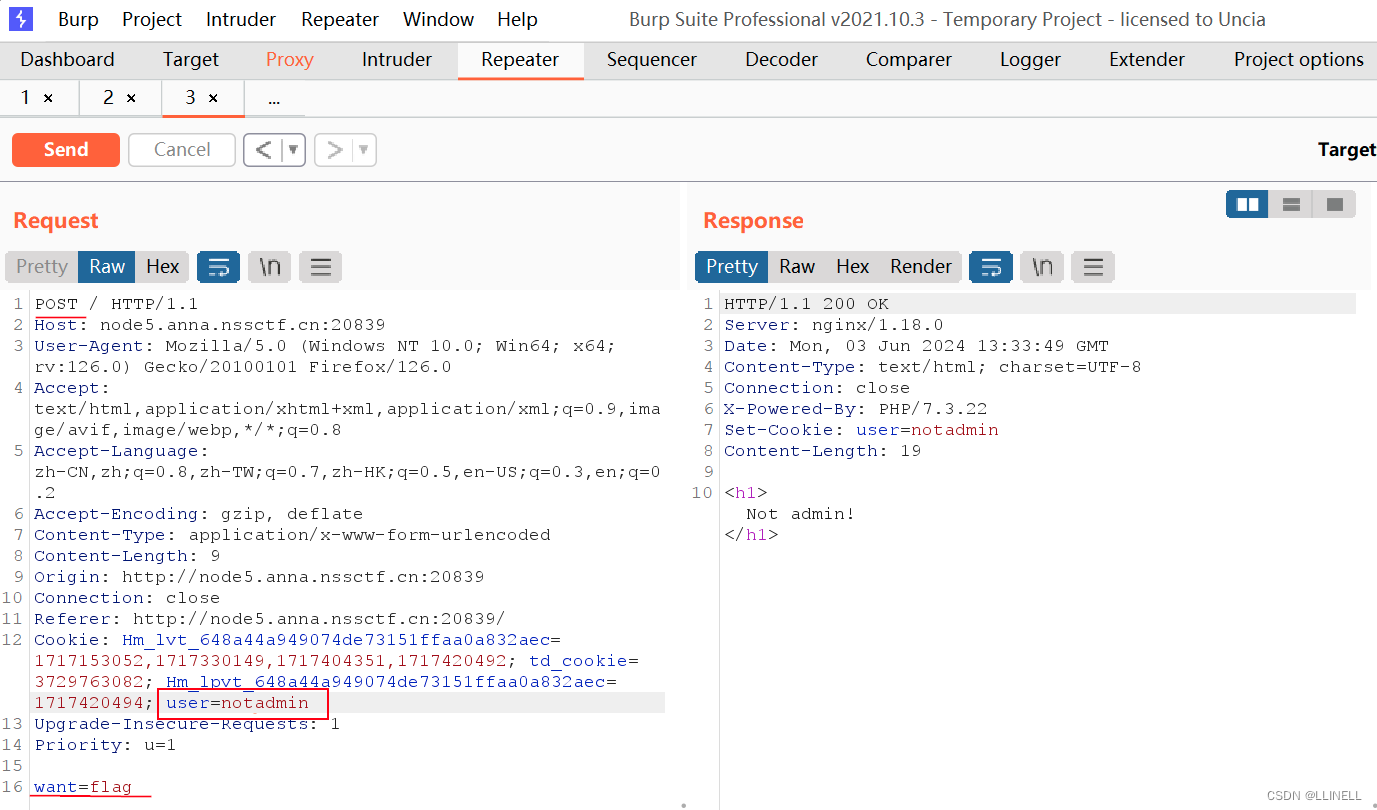Switch Response view to Render
Viewport: 1377px width, 810px height.
(921, 266)
